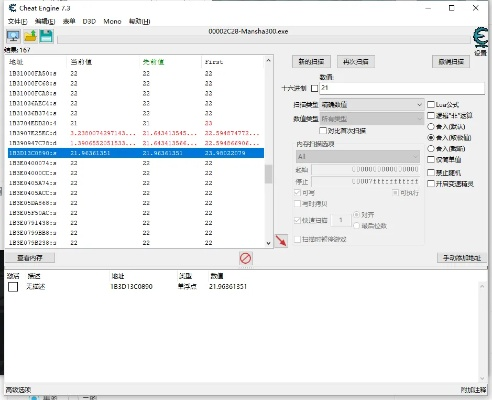The width and height of the screenshot is (492, 400).
Task: Click the open cheat table folder icon
Action: (x=30, y=36)
